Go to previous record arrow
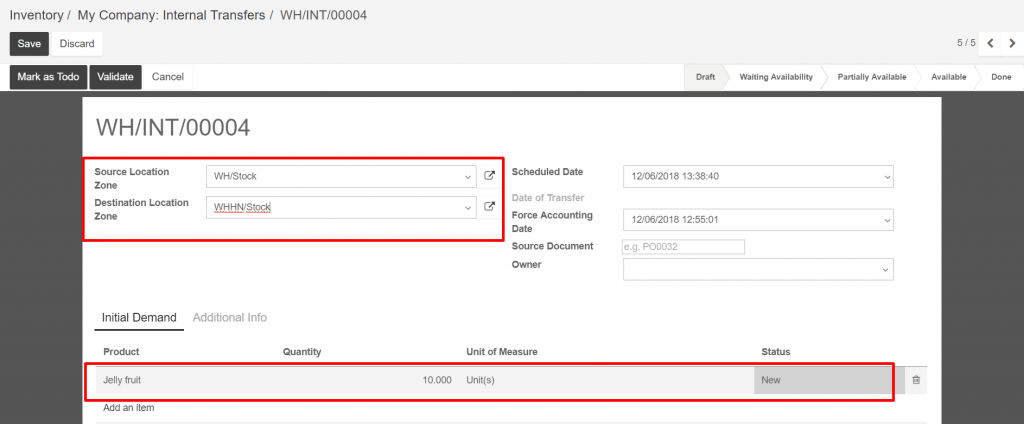Image resolution: width=1024 pixels, height=424 pixels. (990, 44)
